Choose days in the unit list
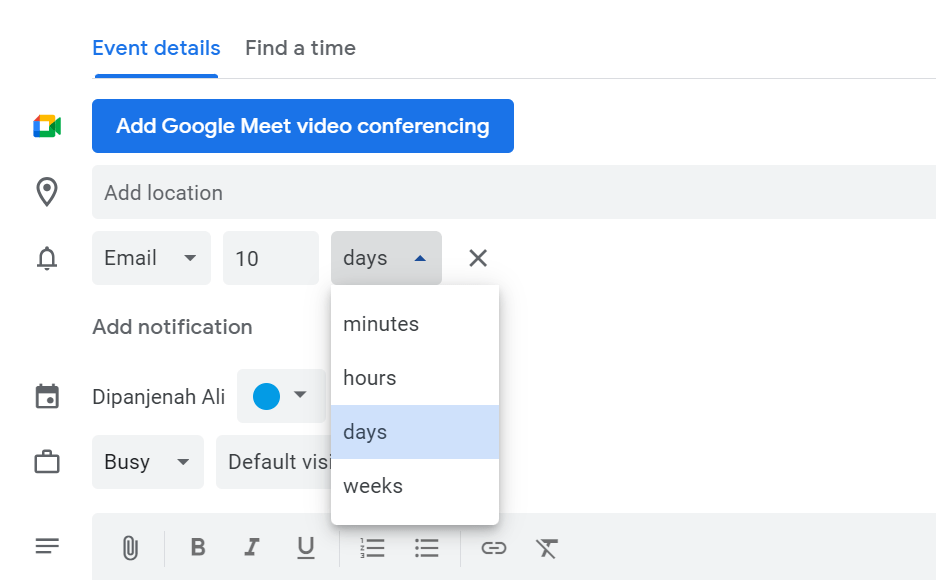Viewport: 936px width, 580px height. tap(415, 432)
